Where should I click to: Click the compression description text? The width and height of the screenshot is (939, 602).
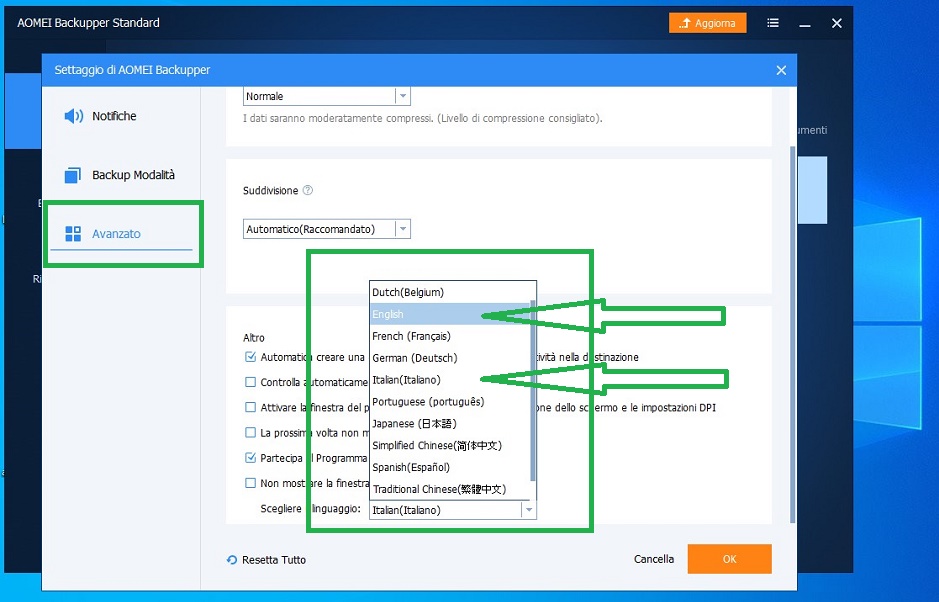[x=422, y=118]
